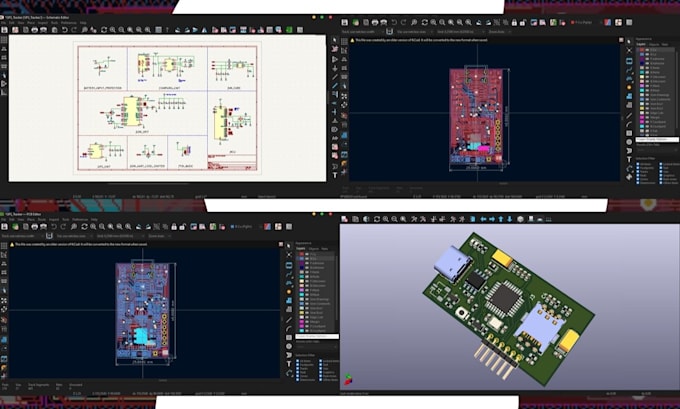This screenshot has height=409, width=680.
Task: Open via size dropdown in top-right PCB Editor
Action: point(414,32)
